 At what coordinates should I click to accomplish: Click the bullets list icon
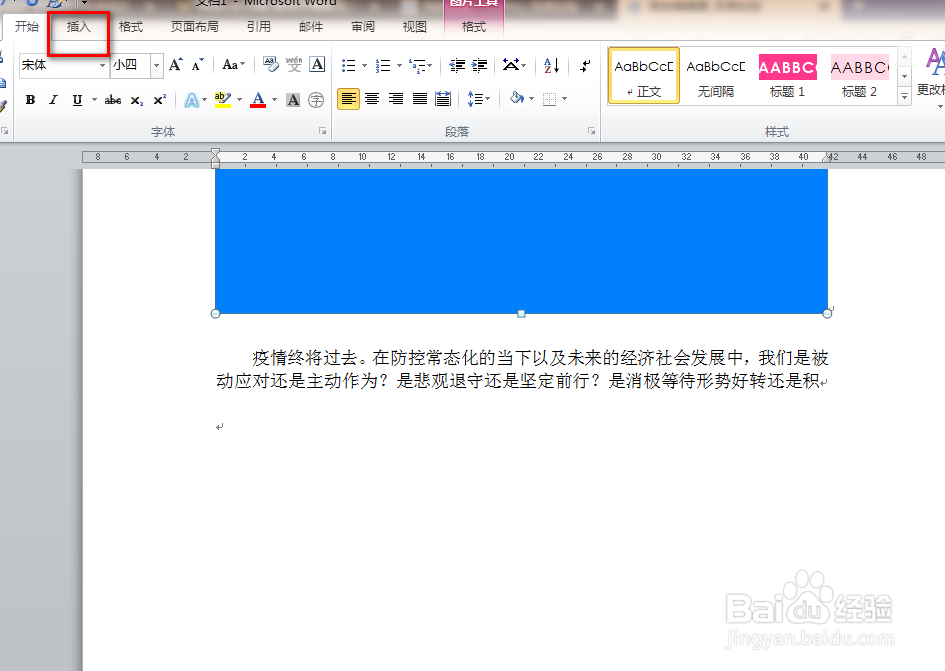pos(348,65)
